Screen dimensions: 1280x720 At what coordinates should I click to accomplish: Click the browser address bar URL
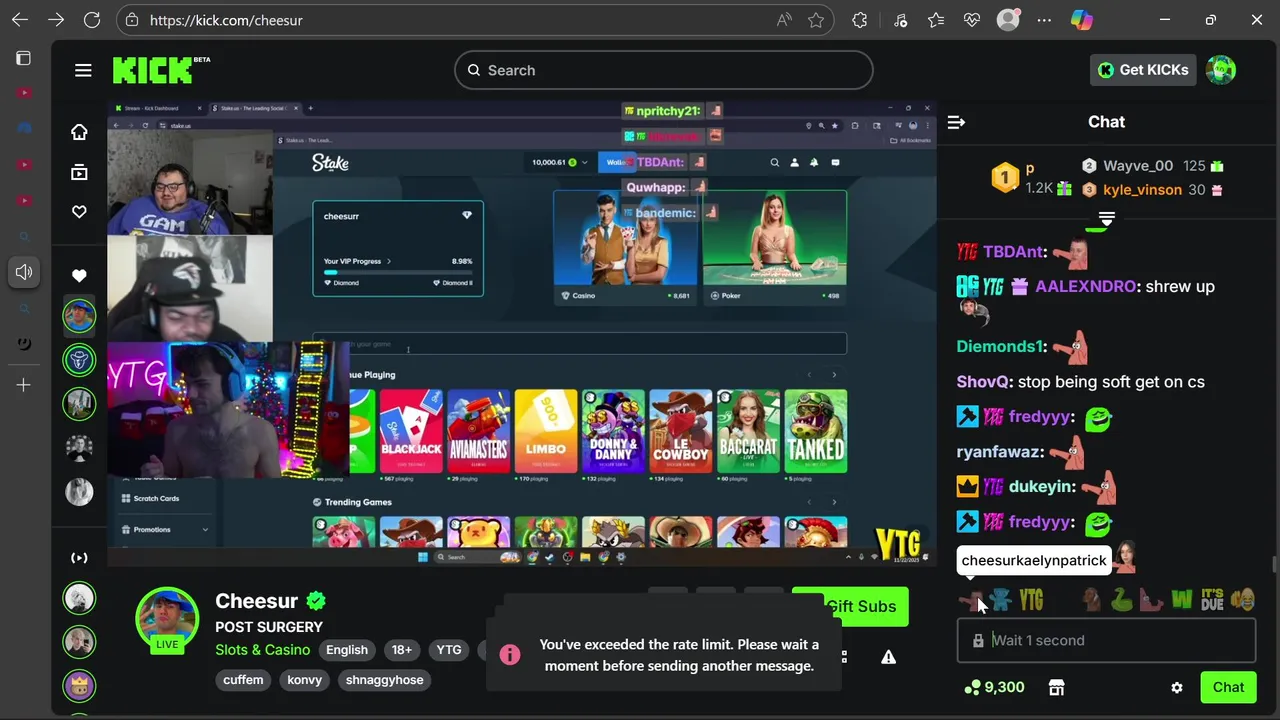(x=226, y=20)
